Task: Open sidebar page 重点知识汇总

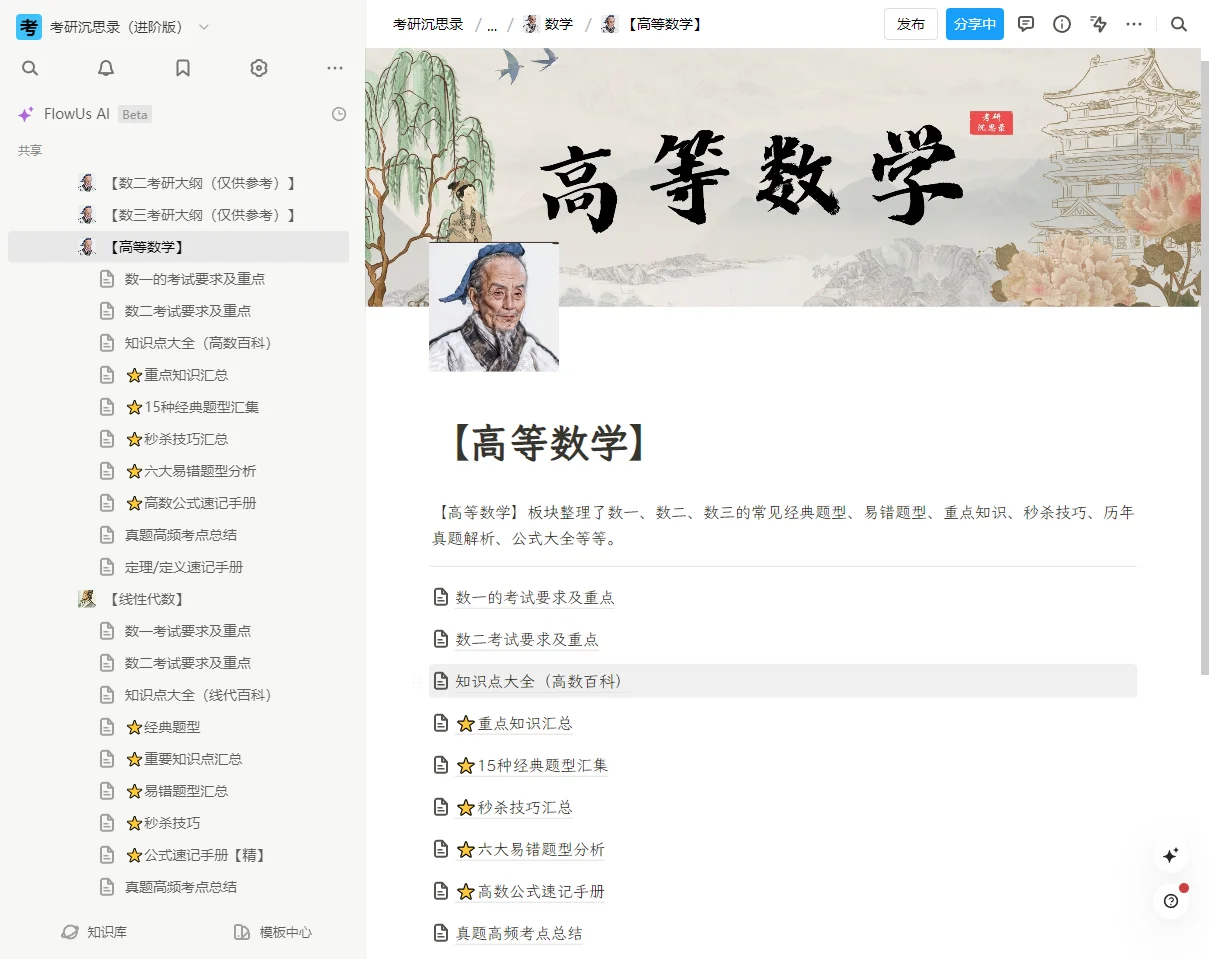Action: [x=178, y=375]
